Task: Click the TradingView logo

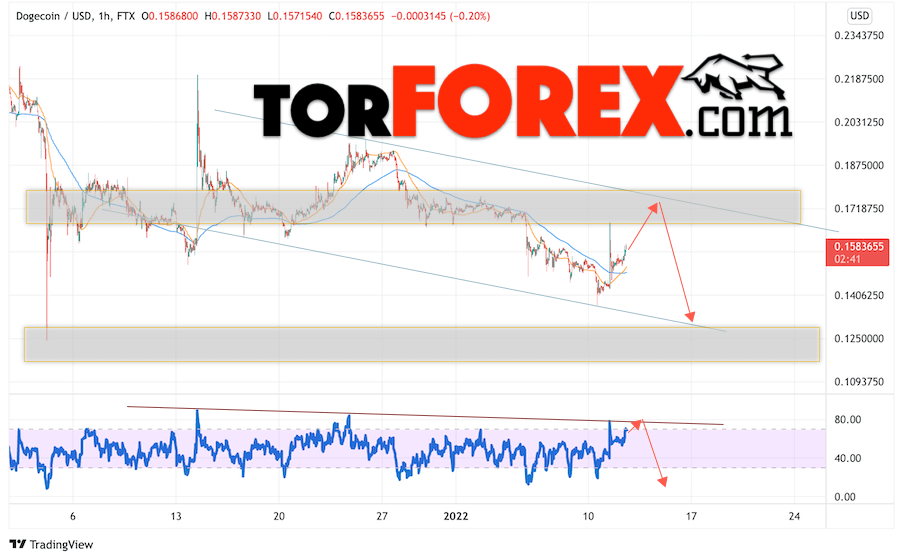Action: 51,544
